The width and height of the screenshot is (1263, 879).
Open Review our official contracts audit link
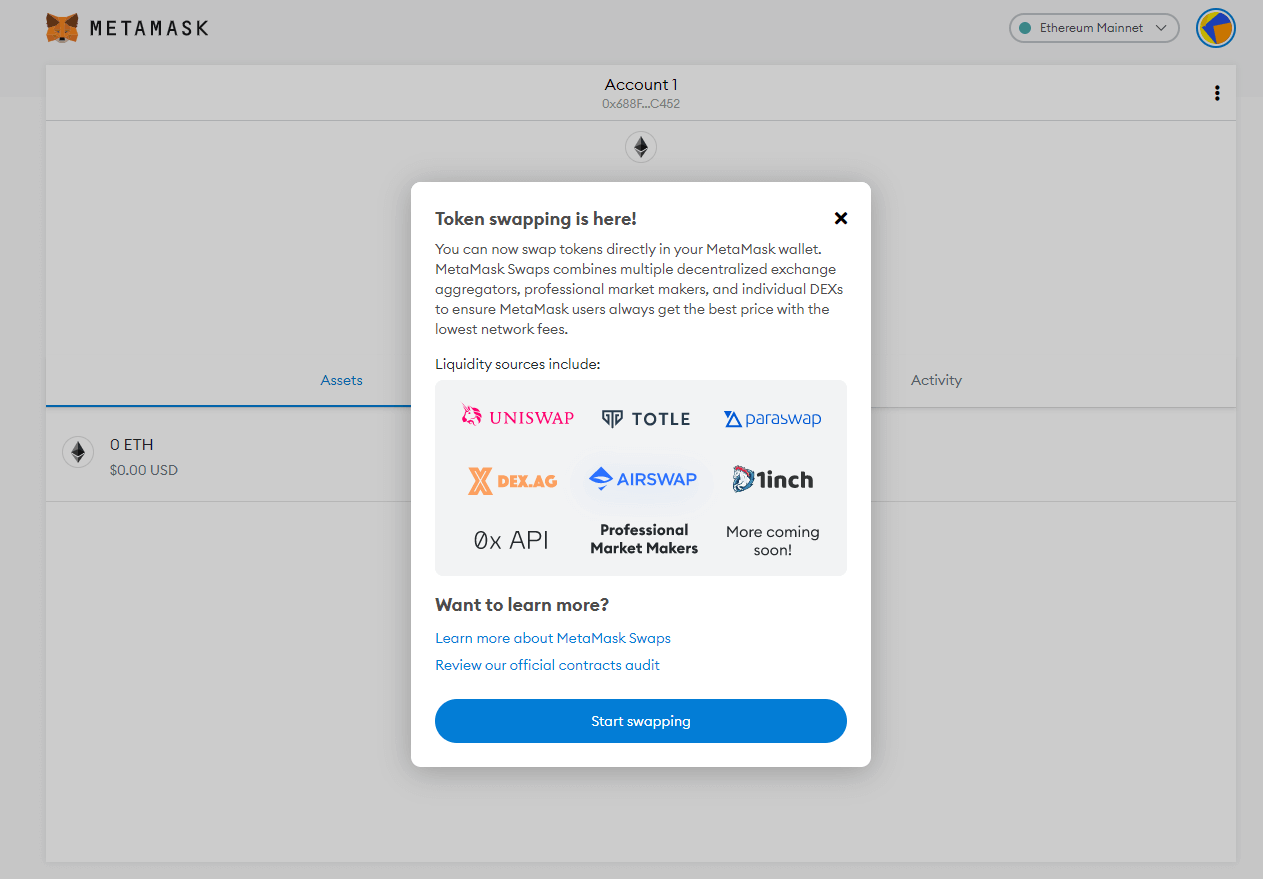[547, 665]
